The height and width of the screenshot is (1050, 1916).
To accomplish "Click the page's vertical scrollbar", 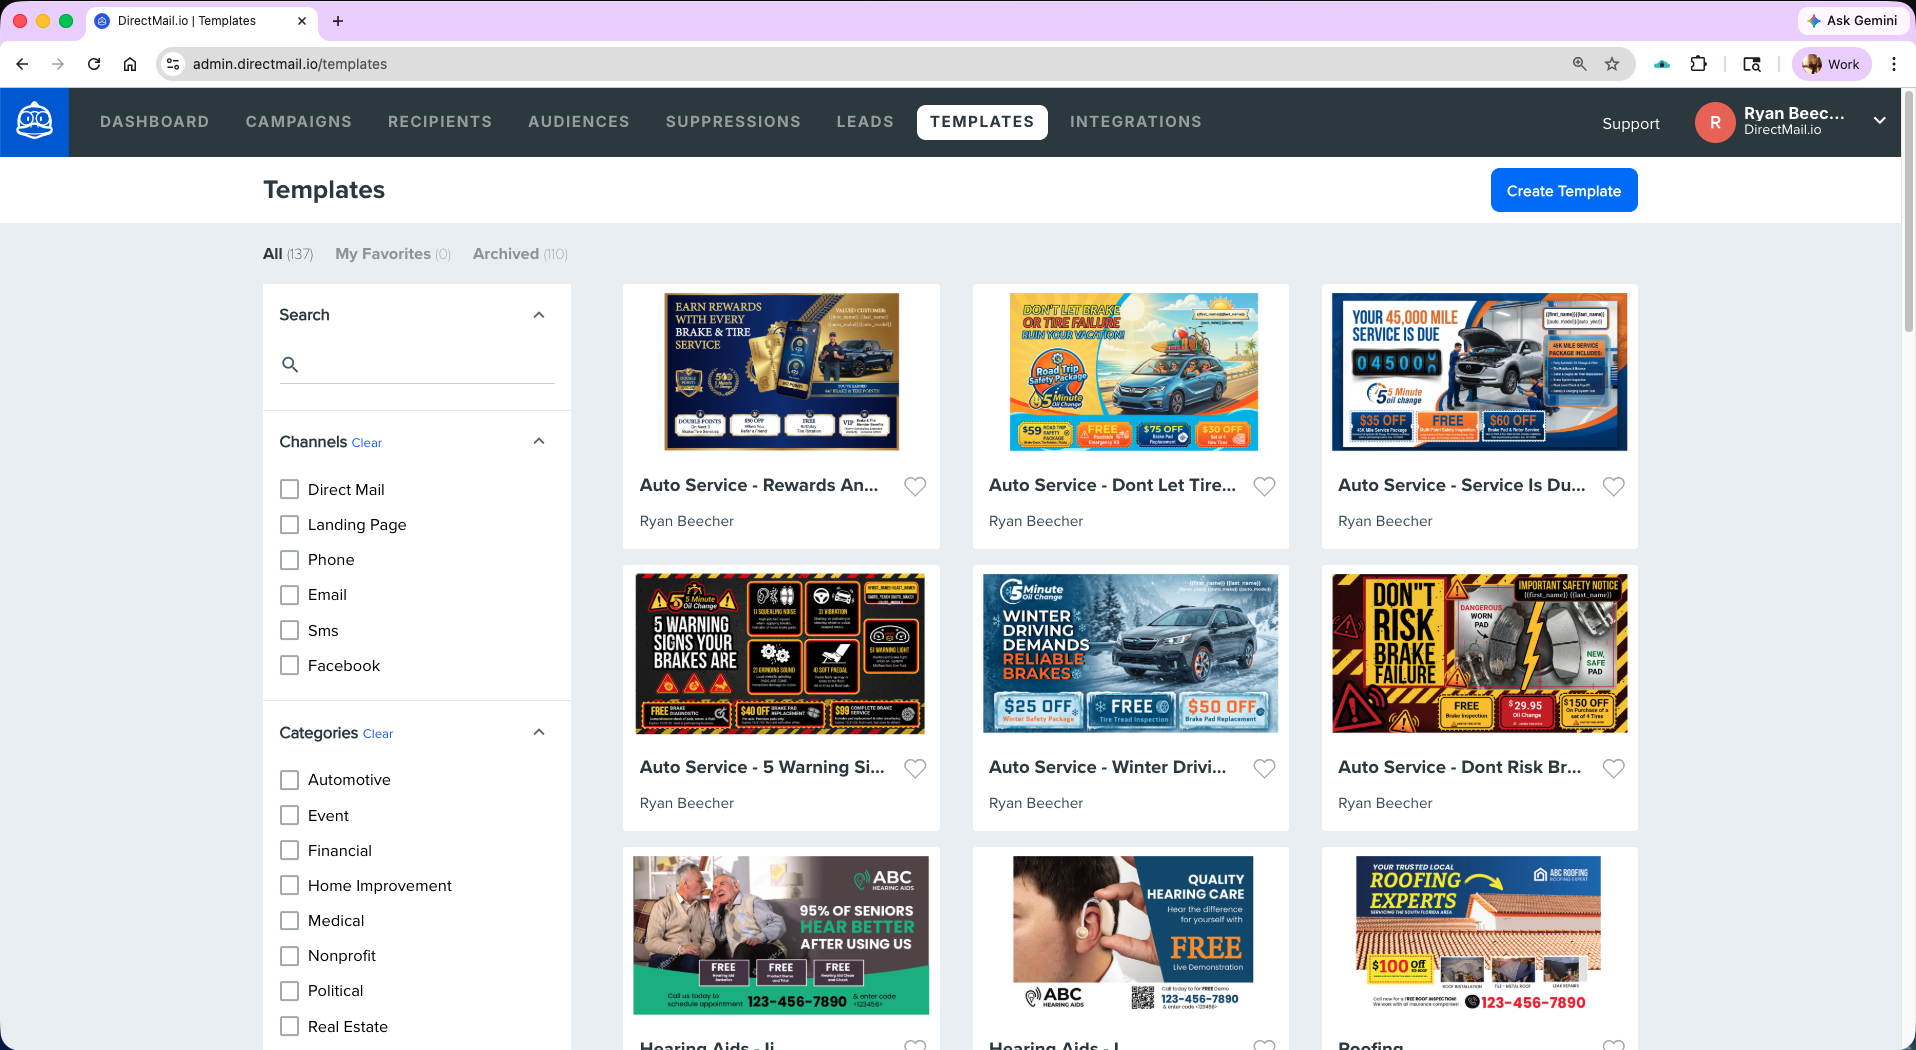I will (1908, 210).
